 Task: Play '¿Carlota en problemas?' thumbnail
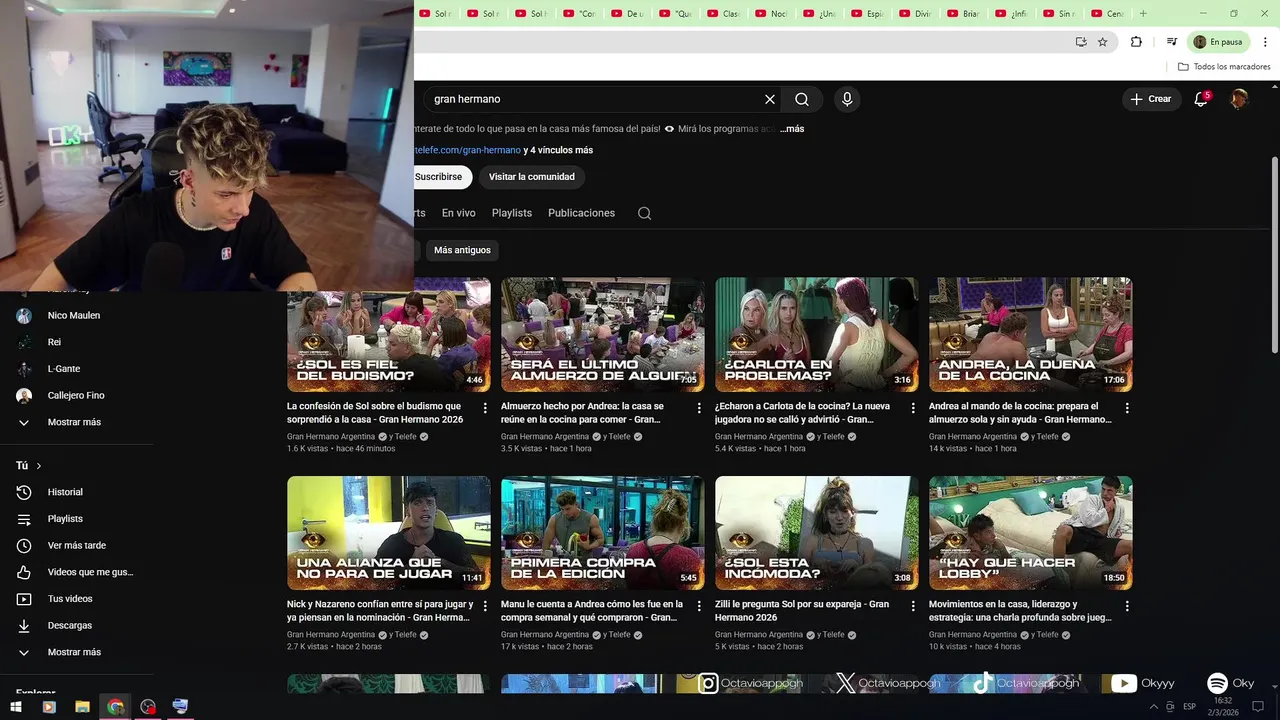pyautogui.click(x=816, y=335)
